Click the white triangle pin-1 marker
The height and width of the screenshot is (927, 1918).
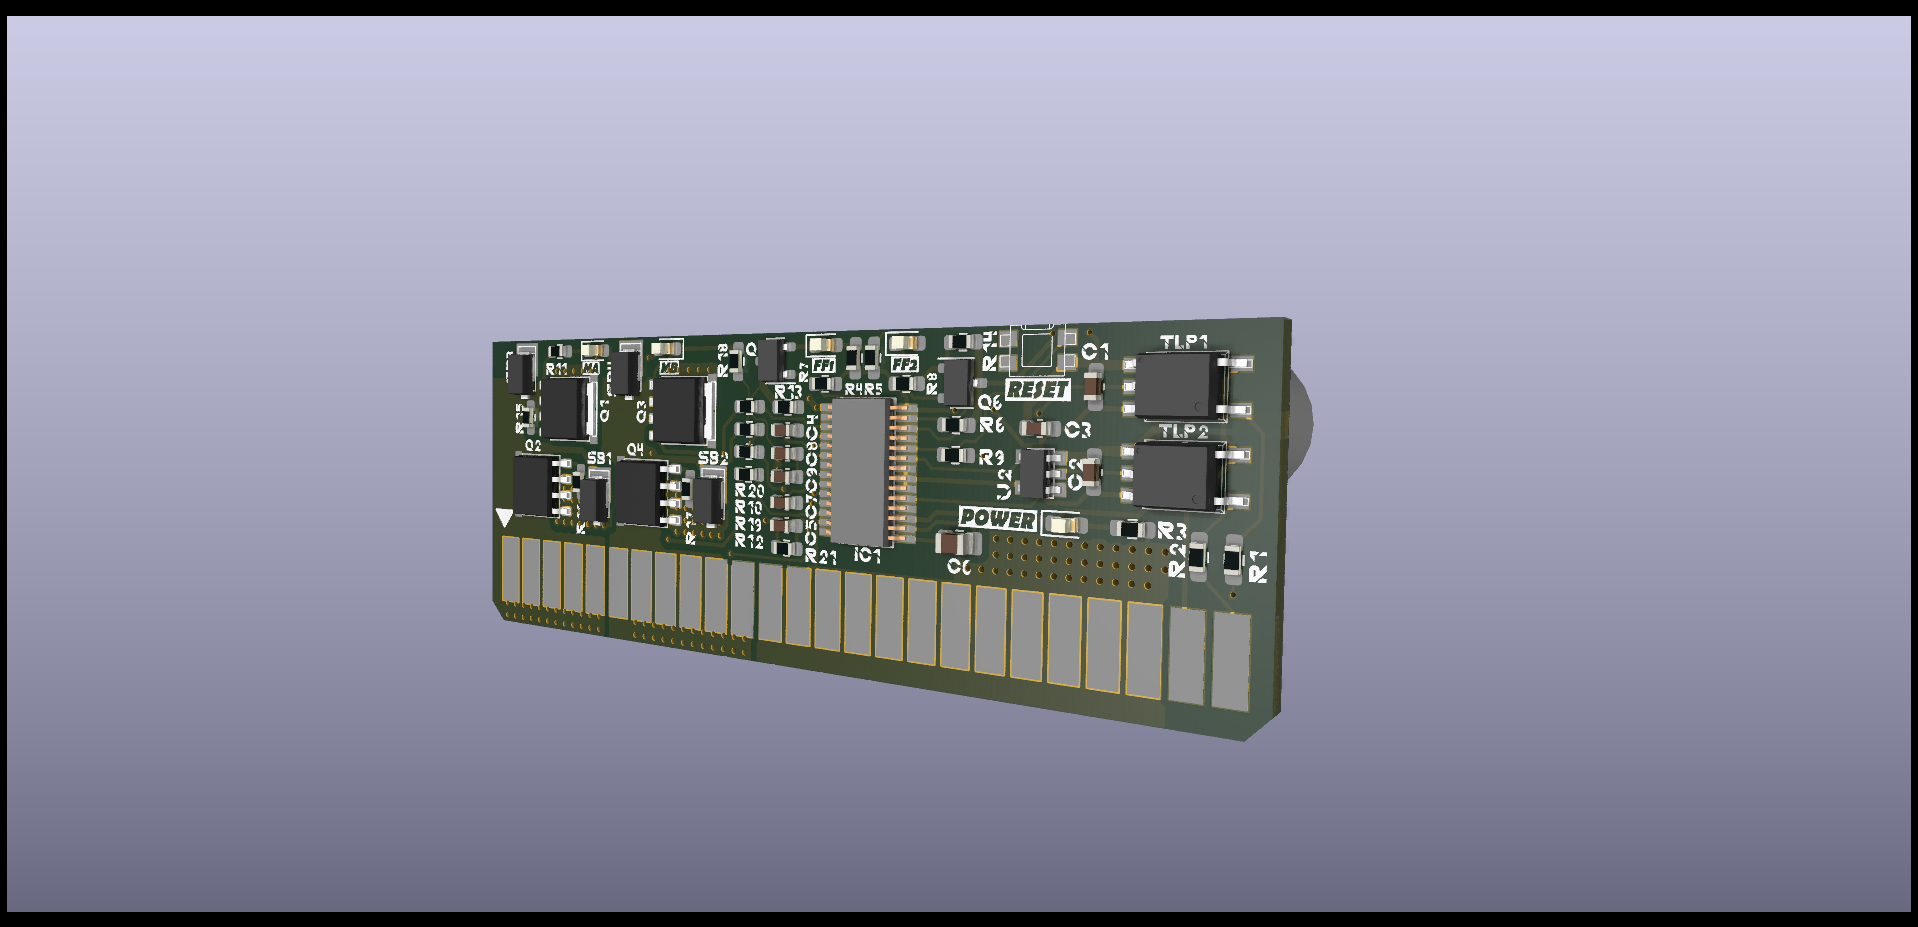(x=505, y=517)
